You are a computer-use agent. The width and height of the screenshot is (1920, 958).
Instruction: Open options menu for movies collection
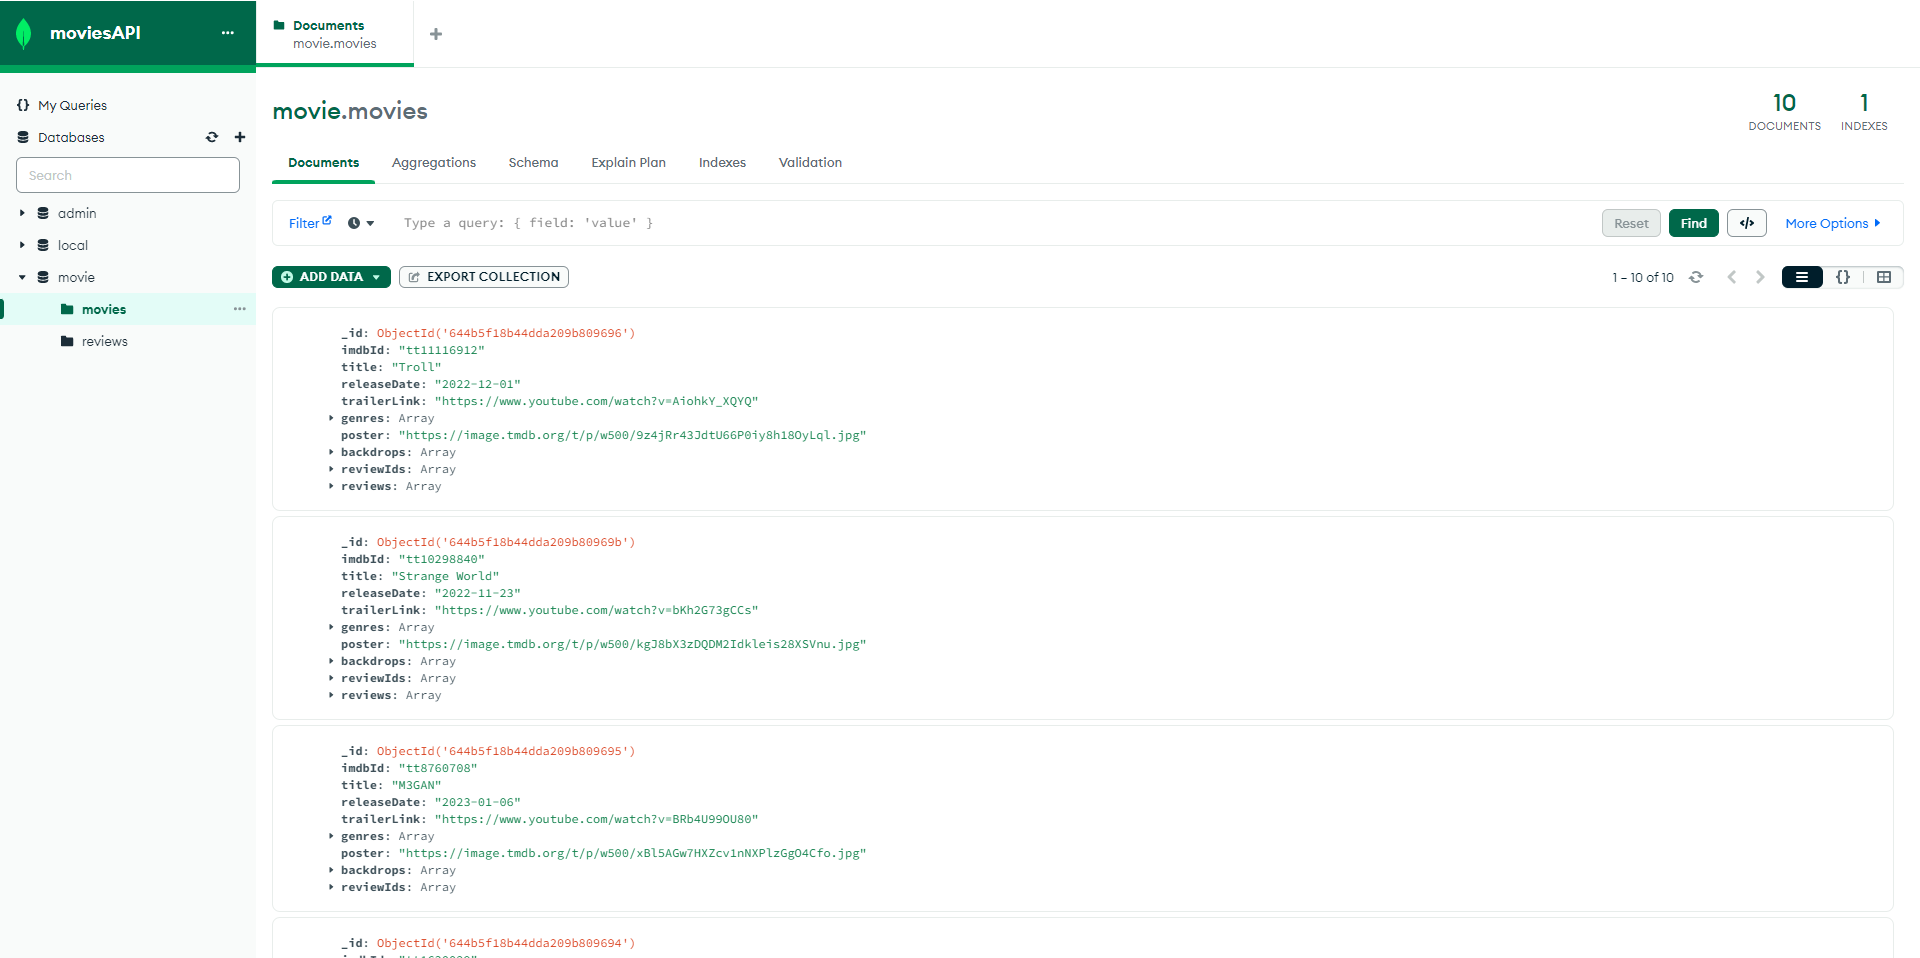tap(239, 309)
